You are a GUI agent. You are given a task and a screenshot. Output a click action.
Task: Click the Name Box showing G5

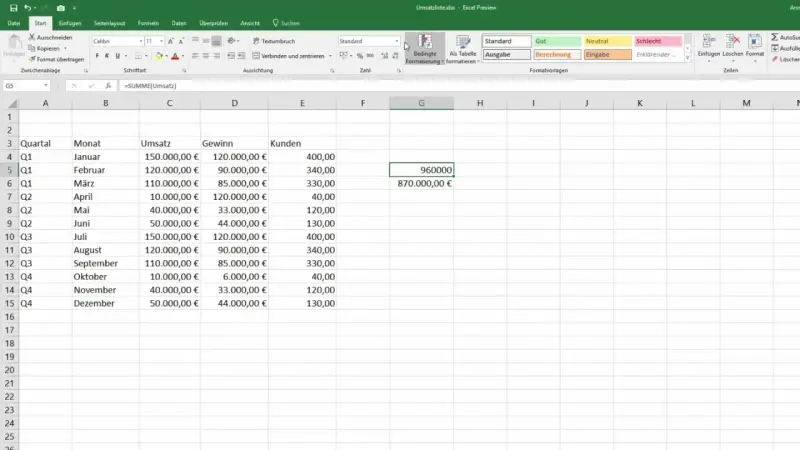pos(27,86)
